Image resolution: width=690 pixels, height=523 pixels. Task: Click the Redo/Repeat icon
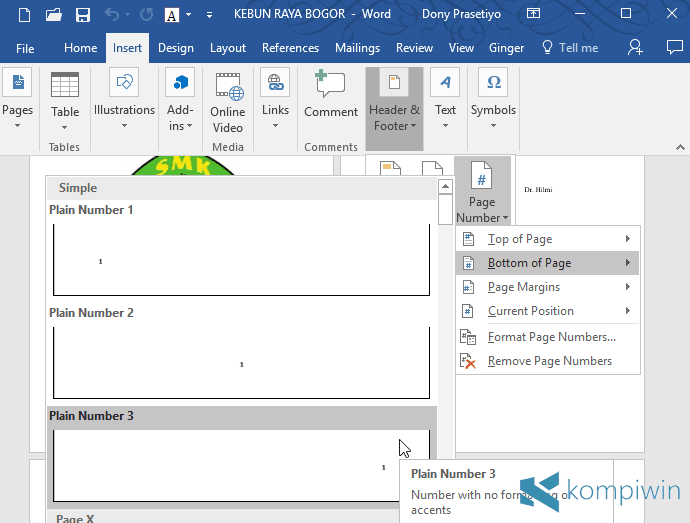[x=147, y=15]
